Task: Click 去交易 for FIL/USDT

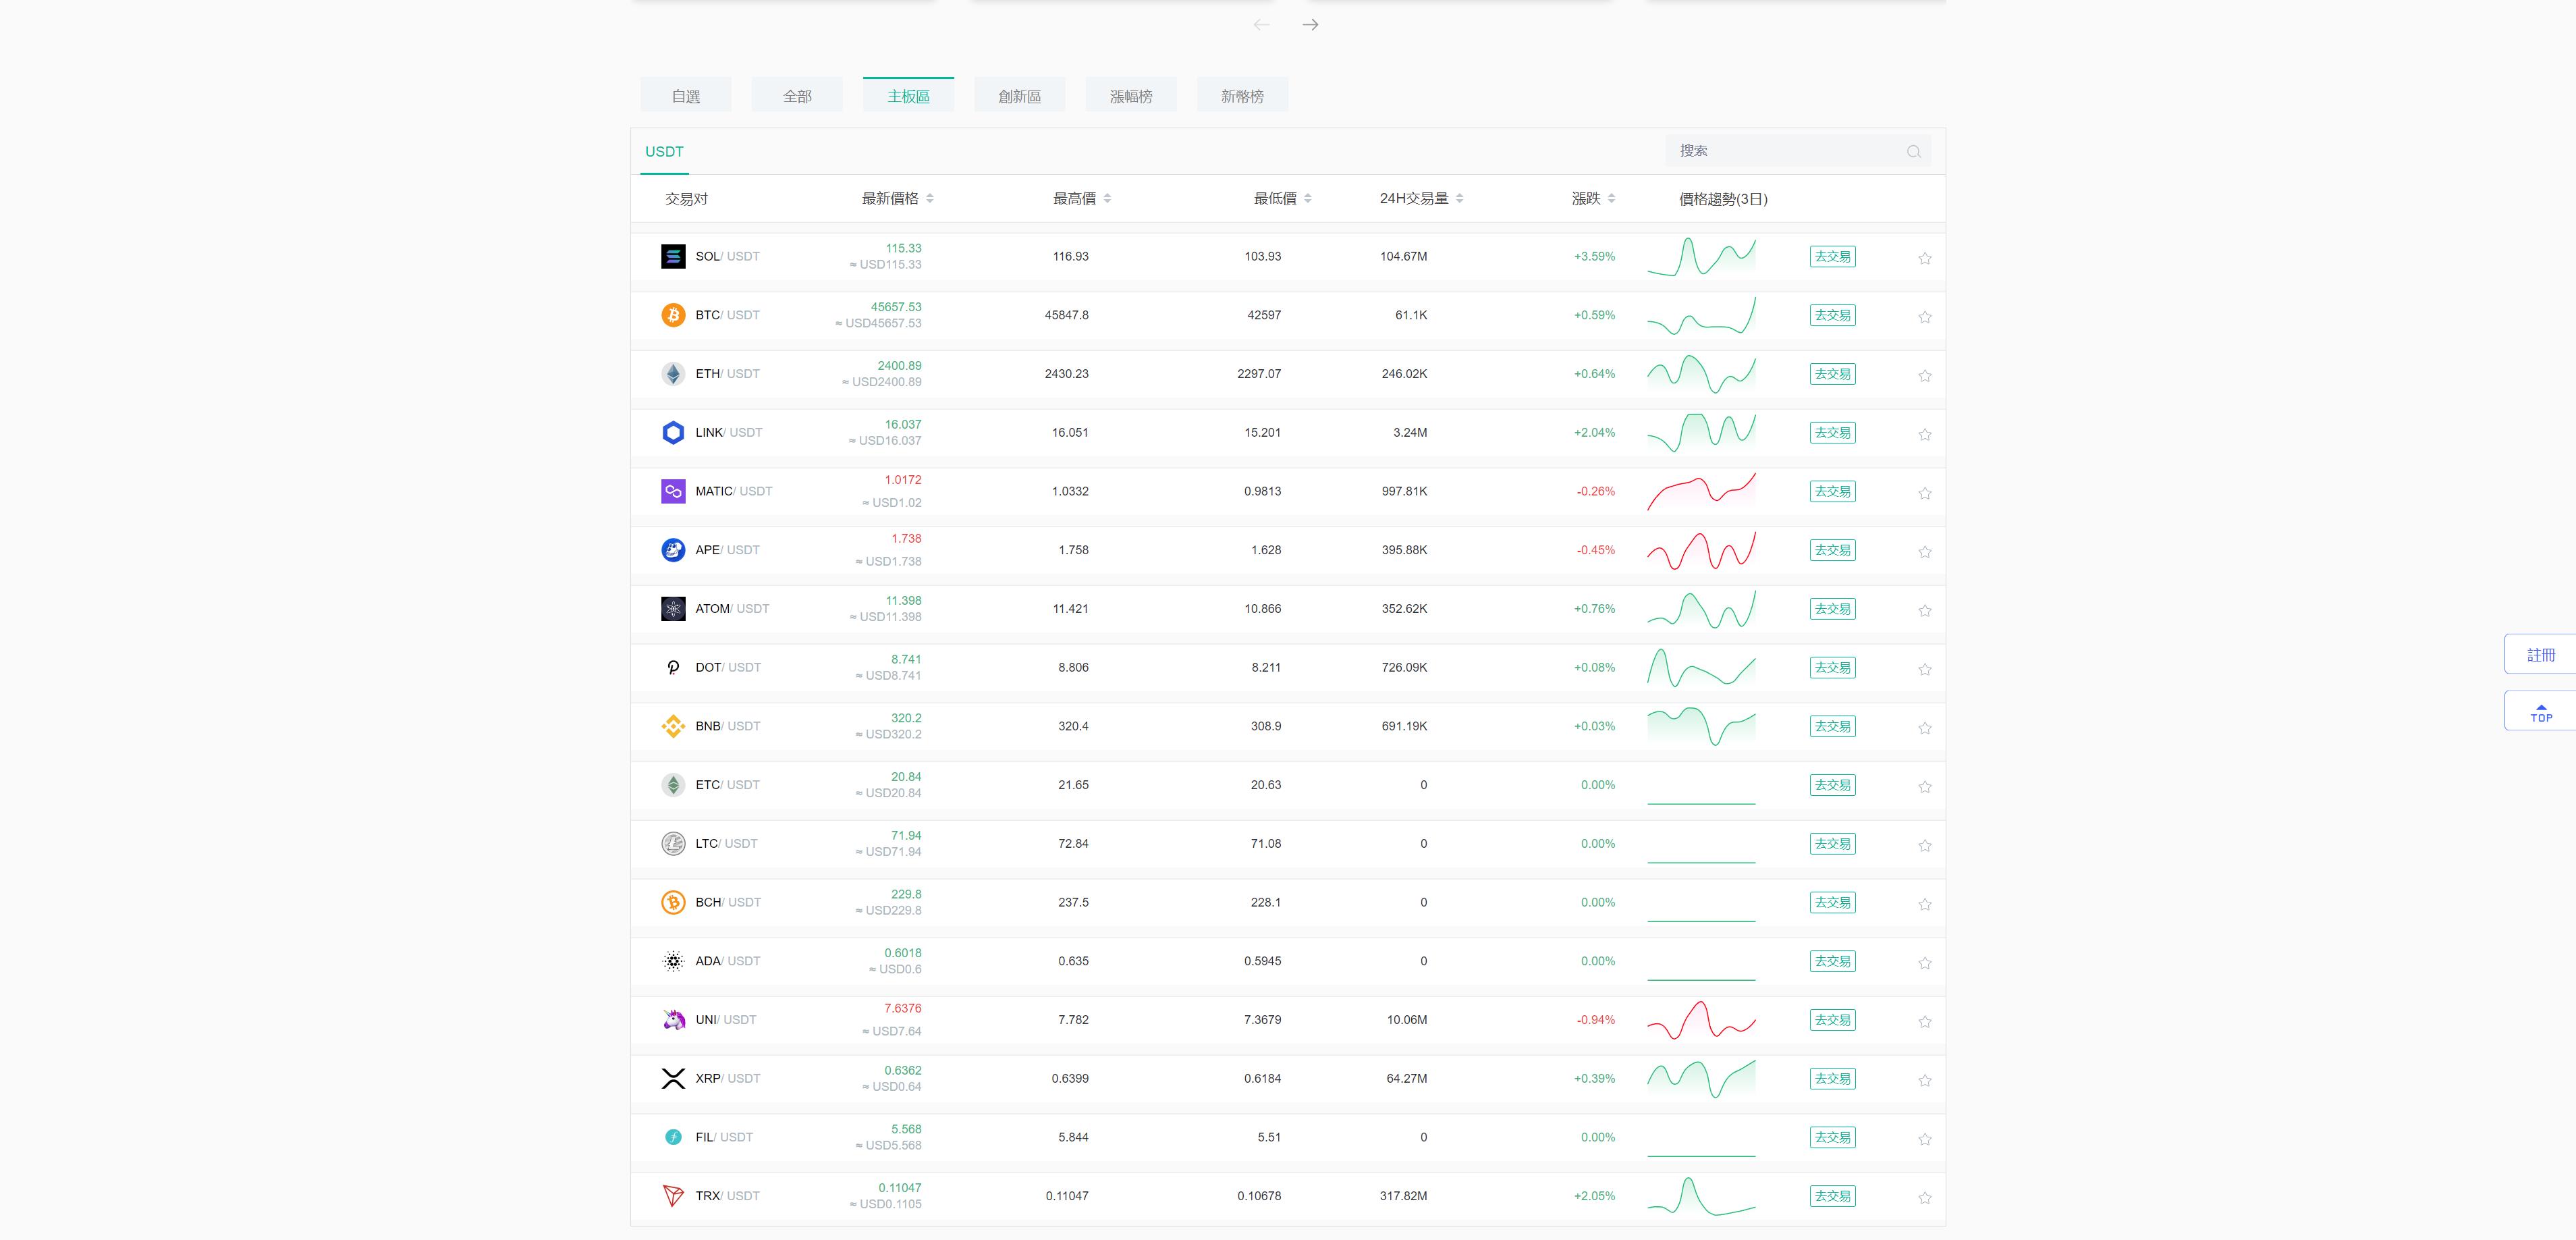Action: 1832,1137
